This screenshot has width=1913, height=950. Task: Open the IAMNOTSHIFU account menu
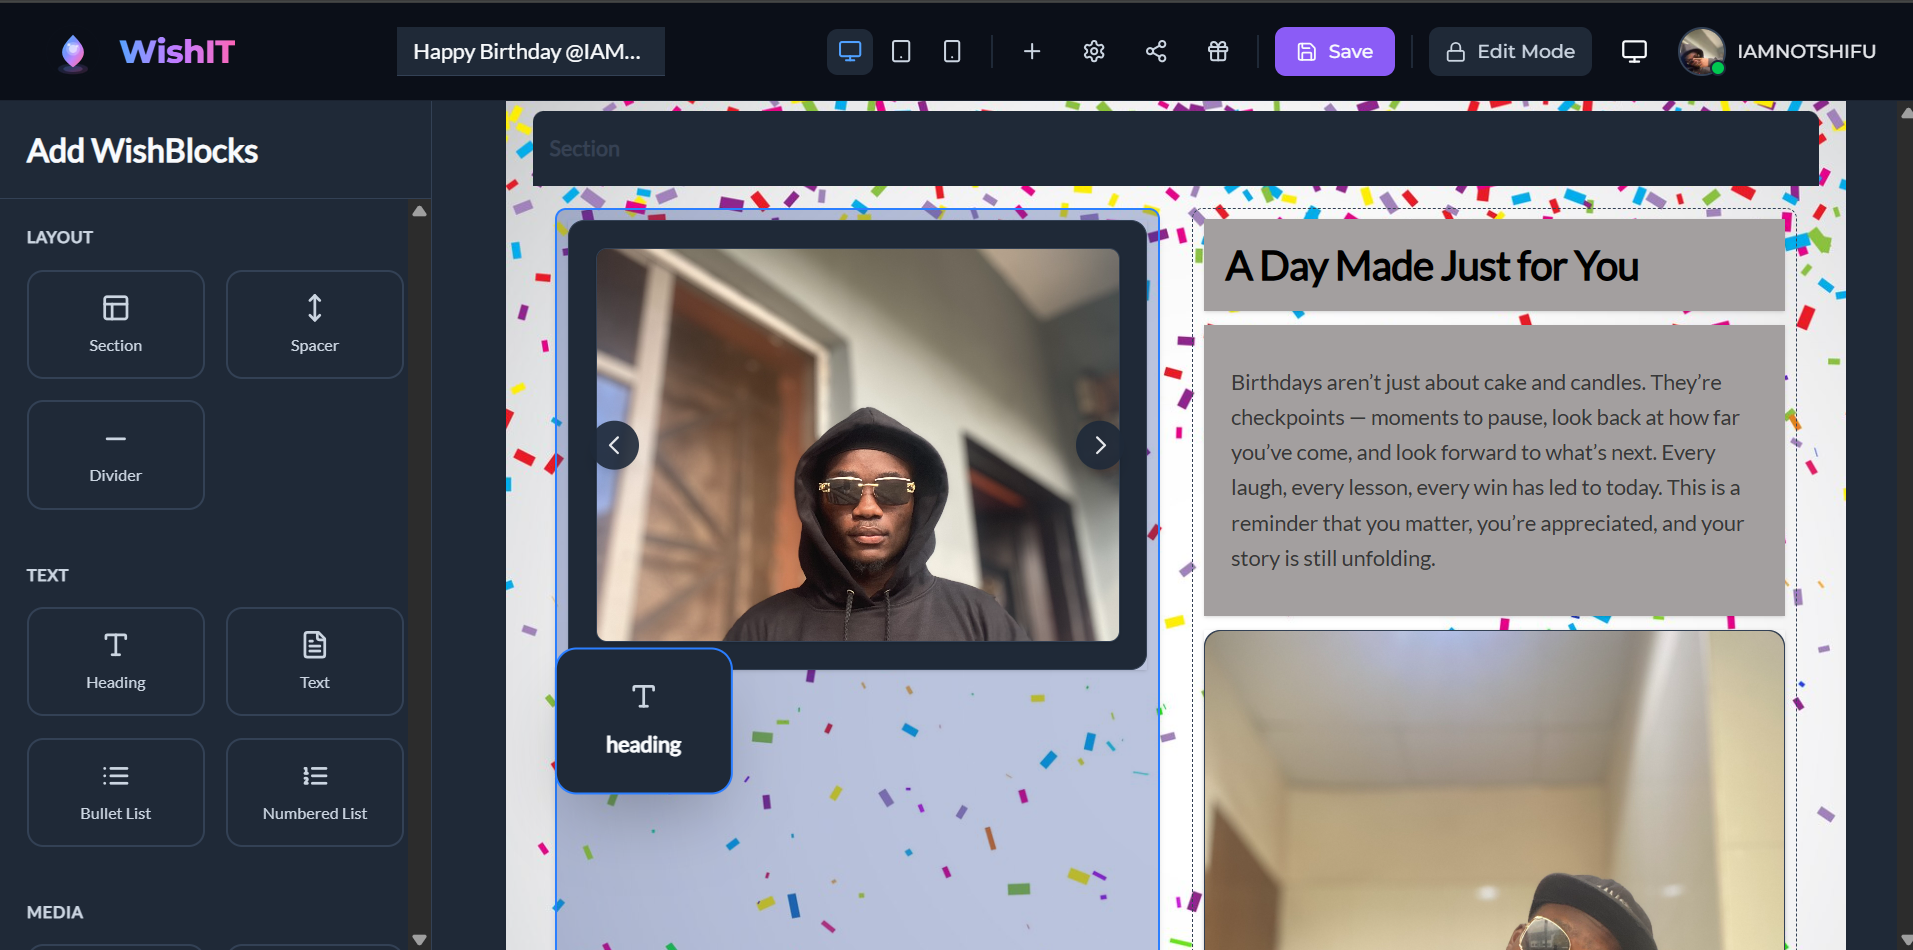pyautogui.click(x=1780, y=51)
